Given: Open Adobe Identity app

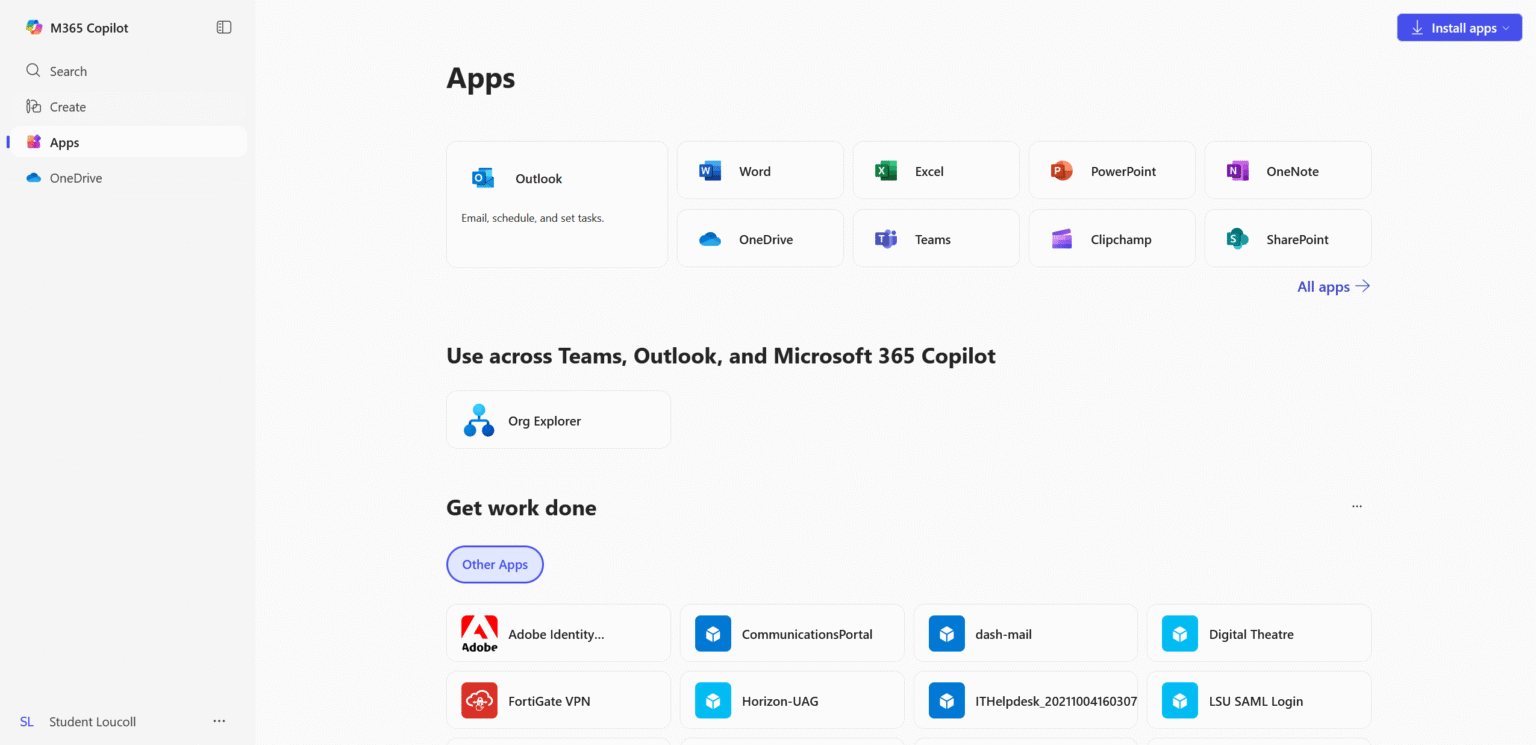Looking at the screenshot, I should click(x=558, y=633).
